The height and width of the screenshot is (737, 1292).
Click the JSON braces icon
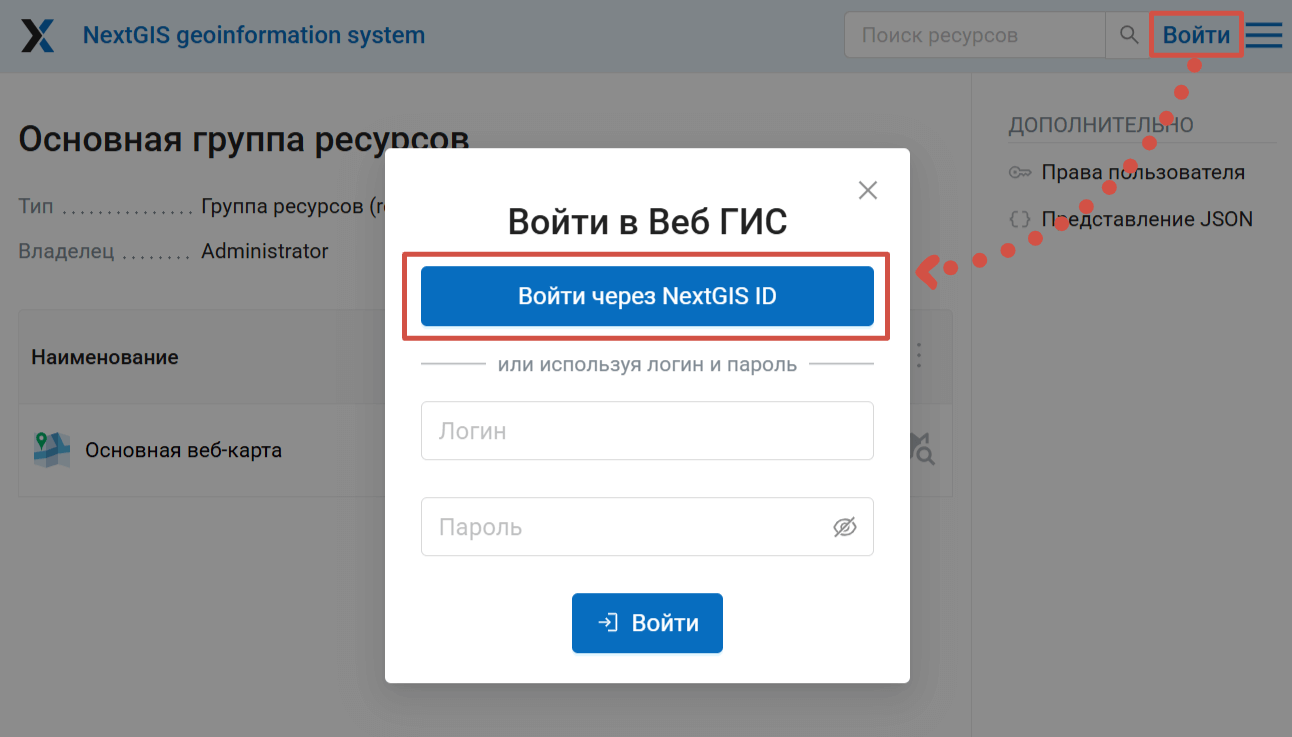click(x=1019, y=219)
